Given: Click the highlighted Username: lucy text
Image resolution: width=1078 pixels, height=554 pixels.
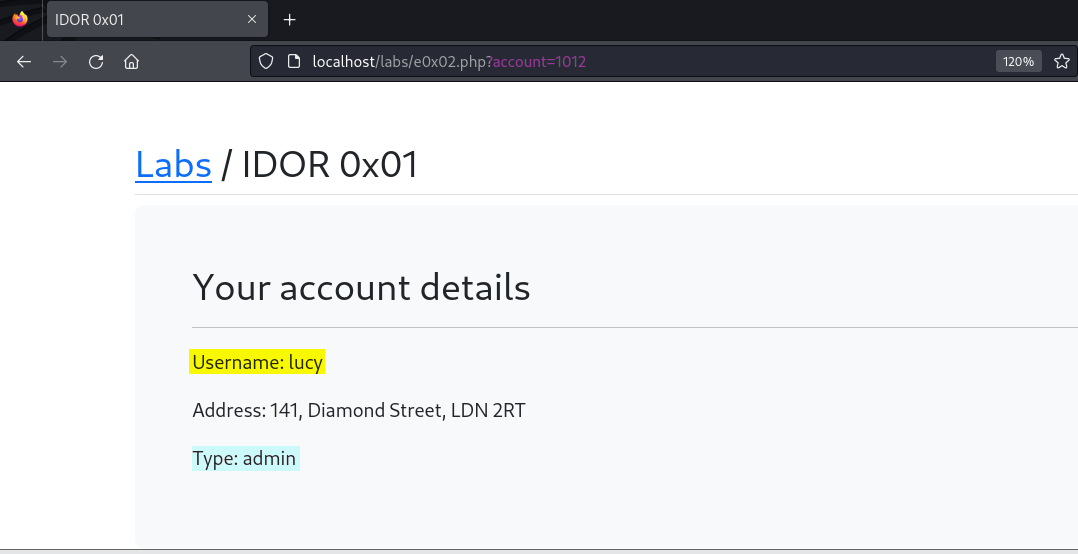Looking at the screenshot, I should click(257, 362).
